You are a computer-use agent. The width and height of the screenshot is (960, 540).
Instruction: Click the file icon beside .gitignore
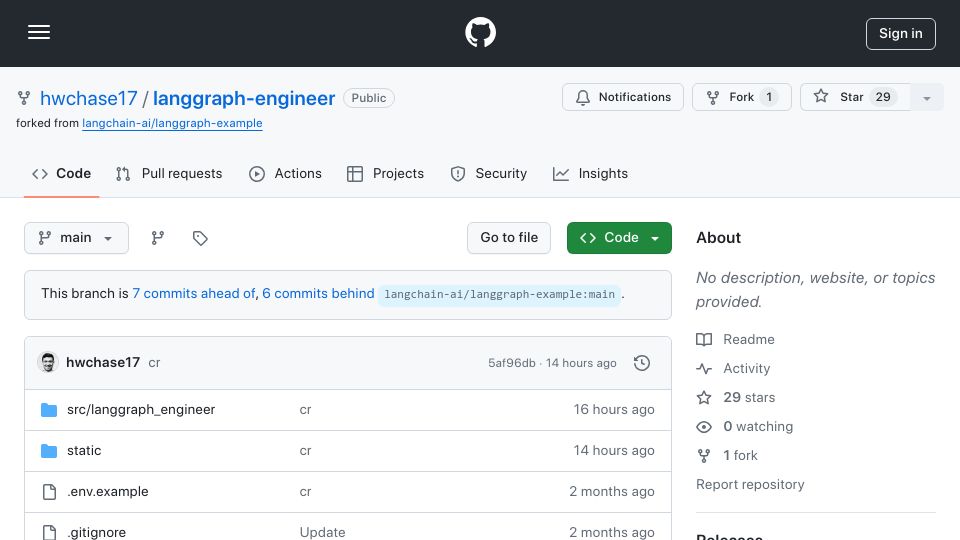tap(49, 532)
